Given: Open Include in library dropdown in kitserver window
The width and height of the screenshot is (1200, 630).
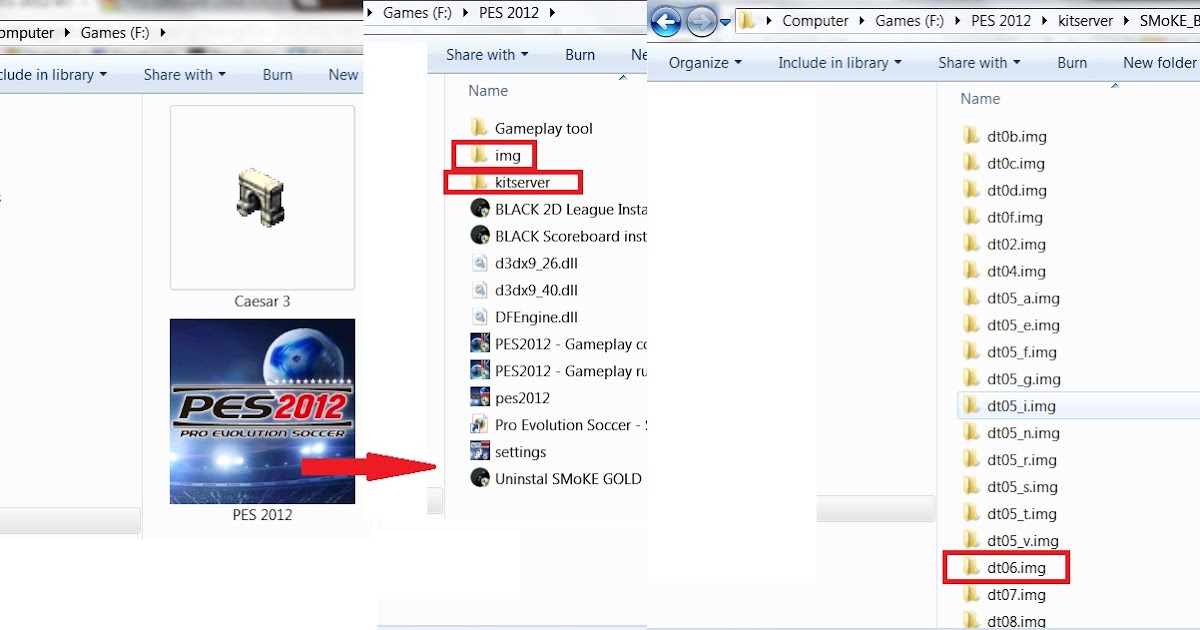Looking at the screenshot, I should (x=840, y=63).
